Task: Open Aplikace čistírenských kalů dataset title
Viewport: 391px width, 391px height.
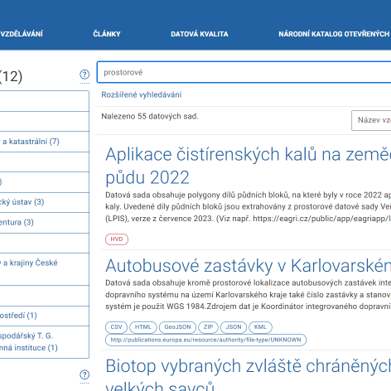Action: [248, 166]
